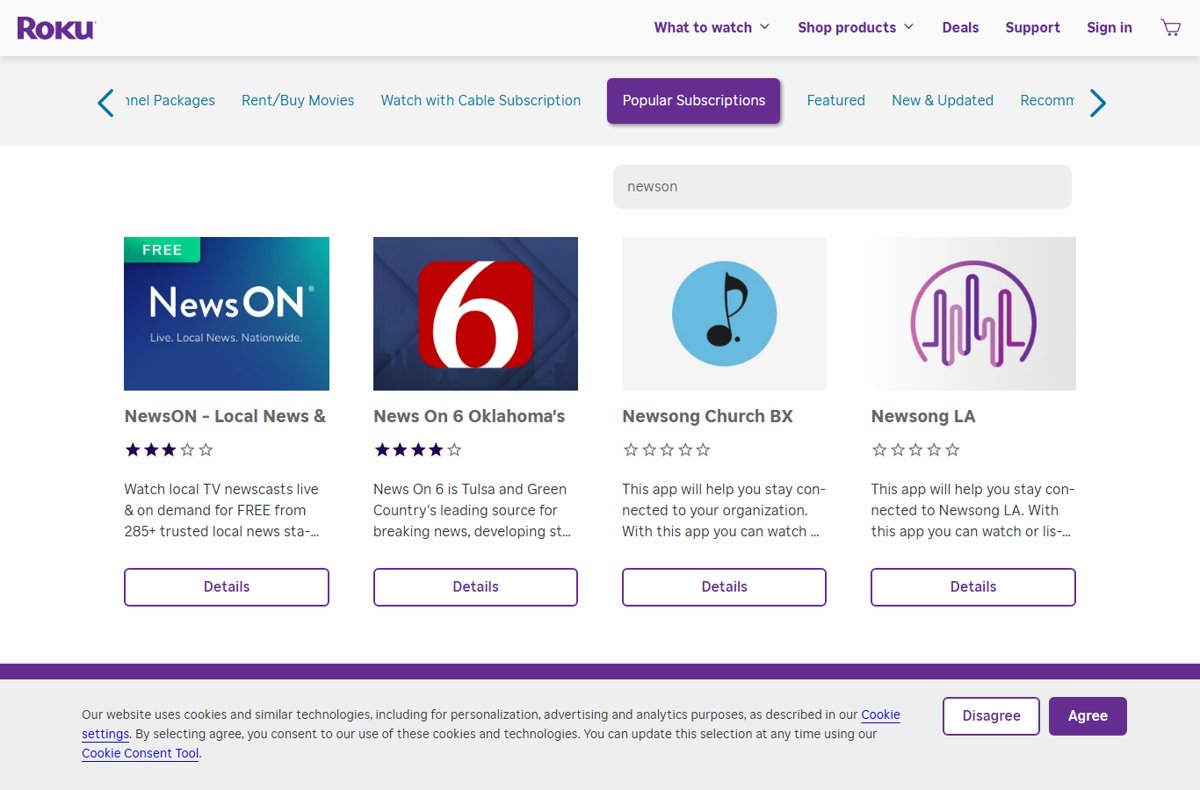Viewport: 1200px width, 790px height.
Task: Open the NewsON channel thumbnail
Action: click(227, 313)
